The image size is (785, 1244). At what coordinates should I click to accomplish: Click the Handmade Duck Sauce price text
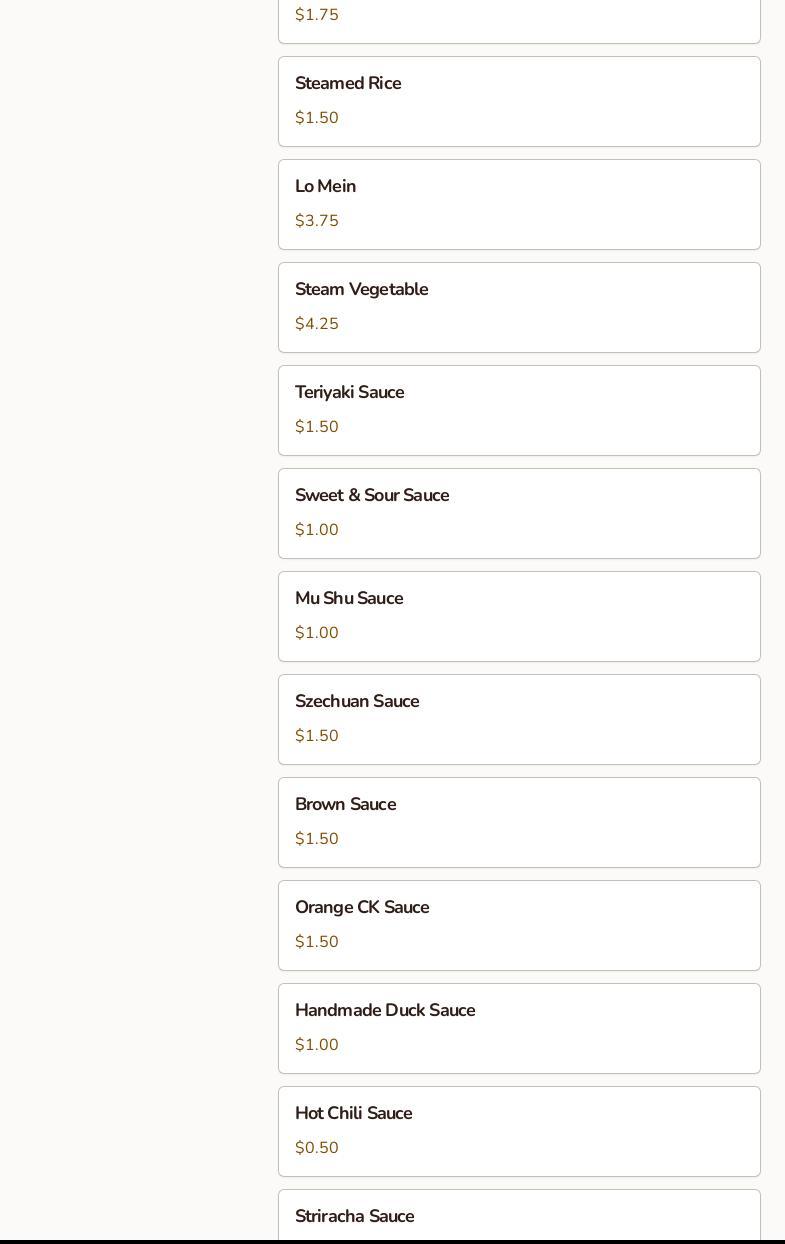(317, 1045)
